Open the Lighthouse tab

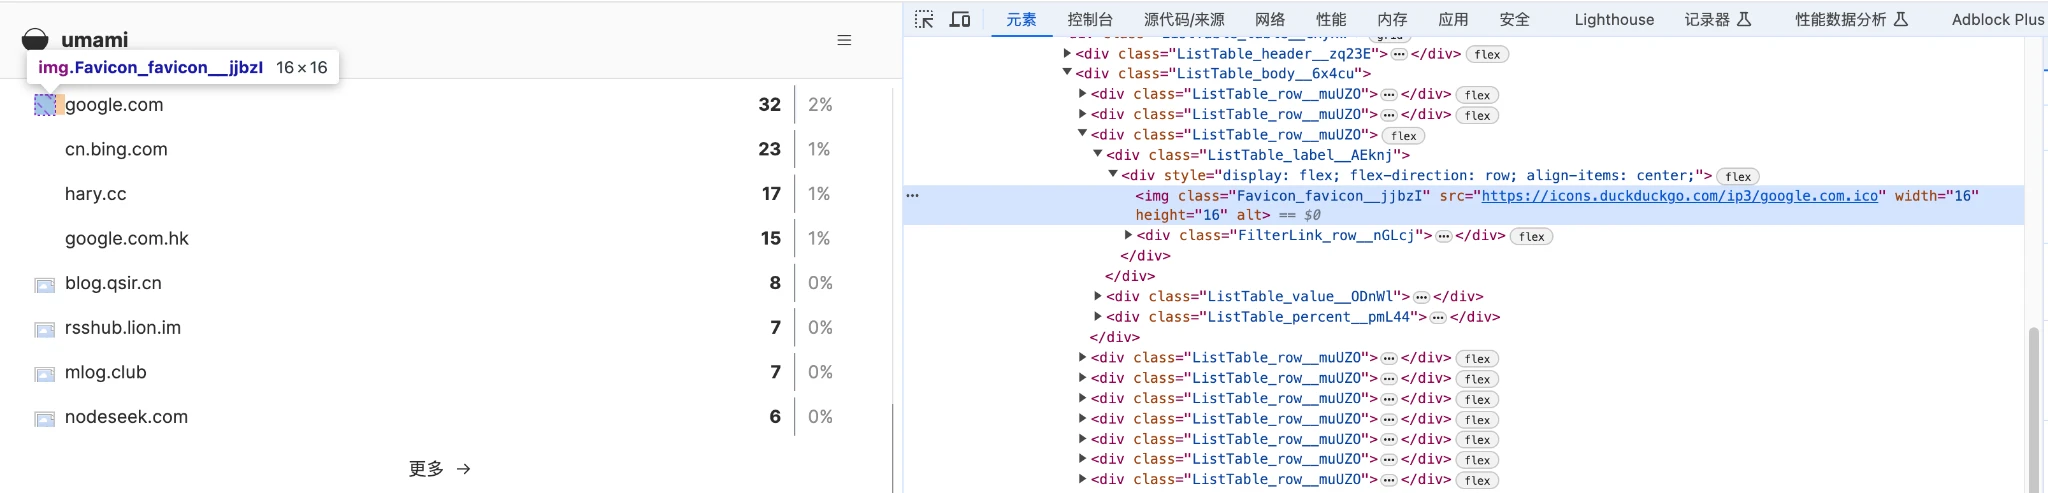pos(1613,19)
